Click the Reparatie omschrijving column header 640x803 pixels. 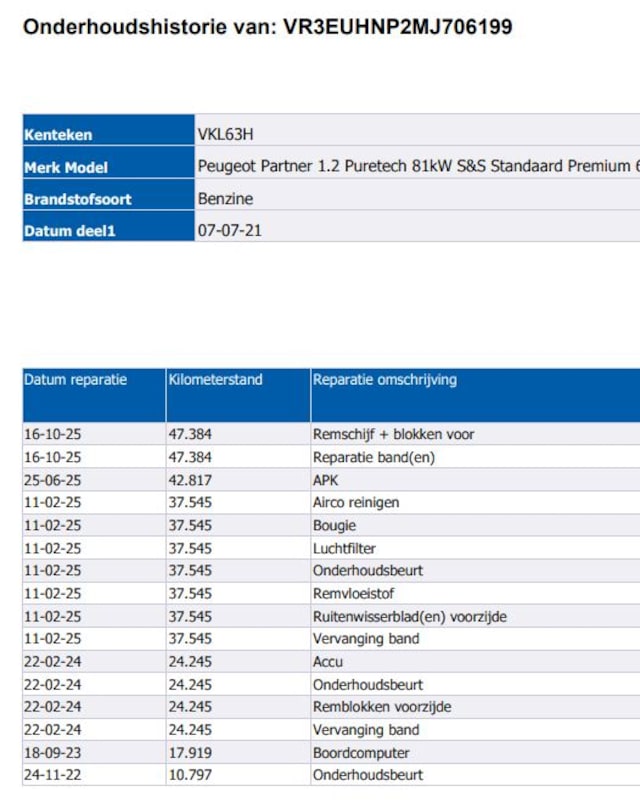pyautogui.click(x=385, y=380)
